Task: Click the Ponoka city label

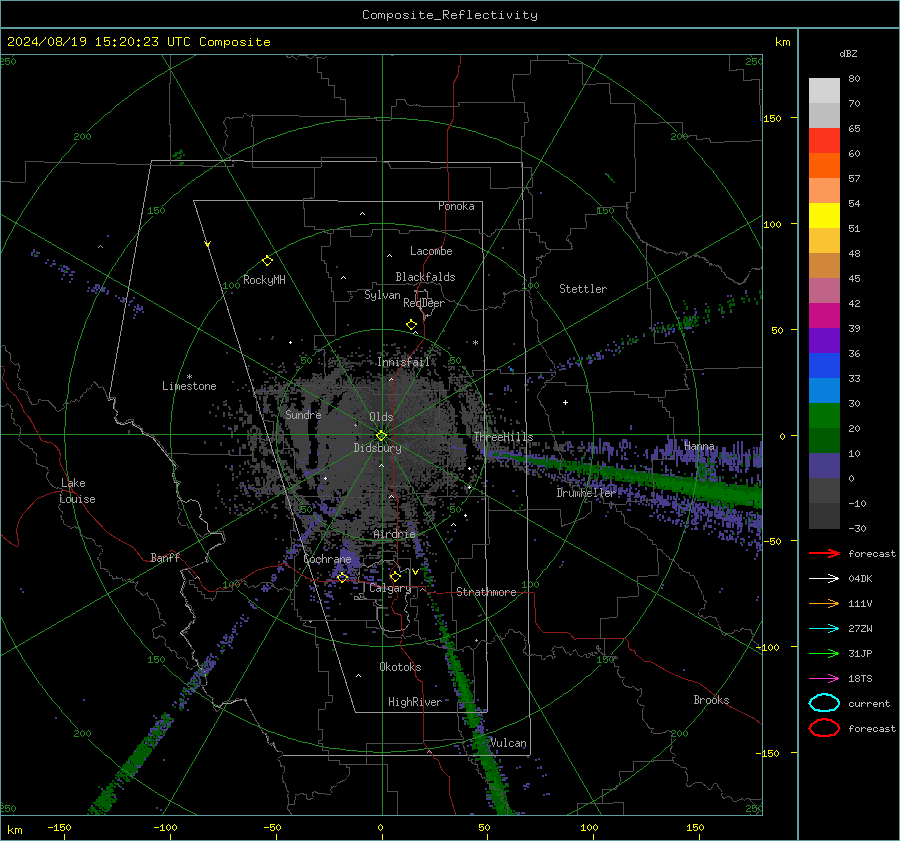Action: (456, 206)
